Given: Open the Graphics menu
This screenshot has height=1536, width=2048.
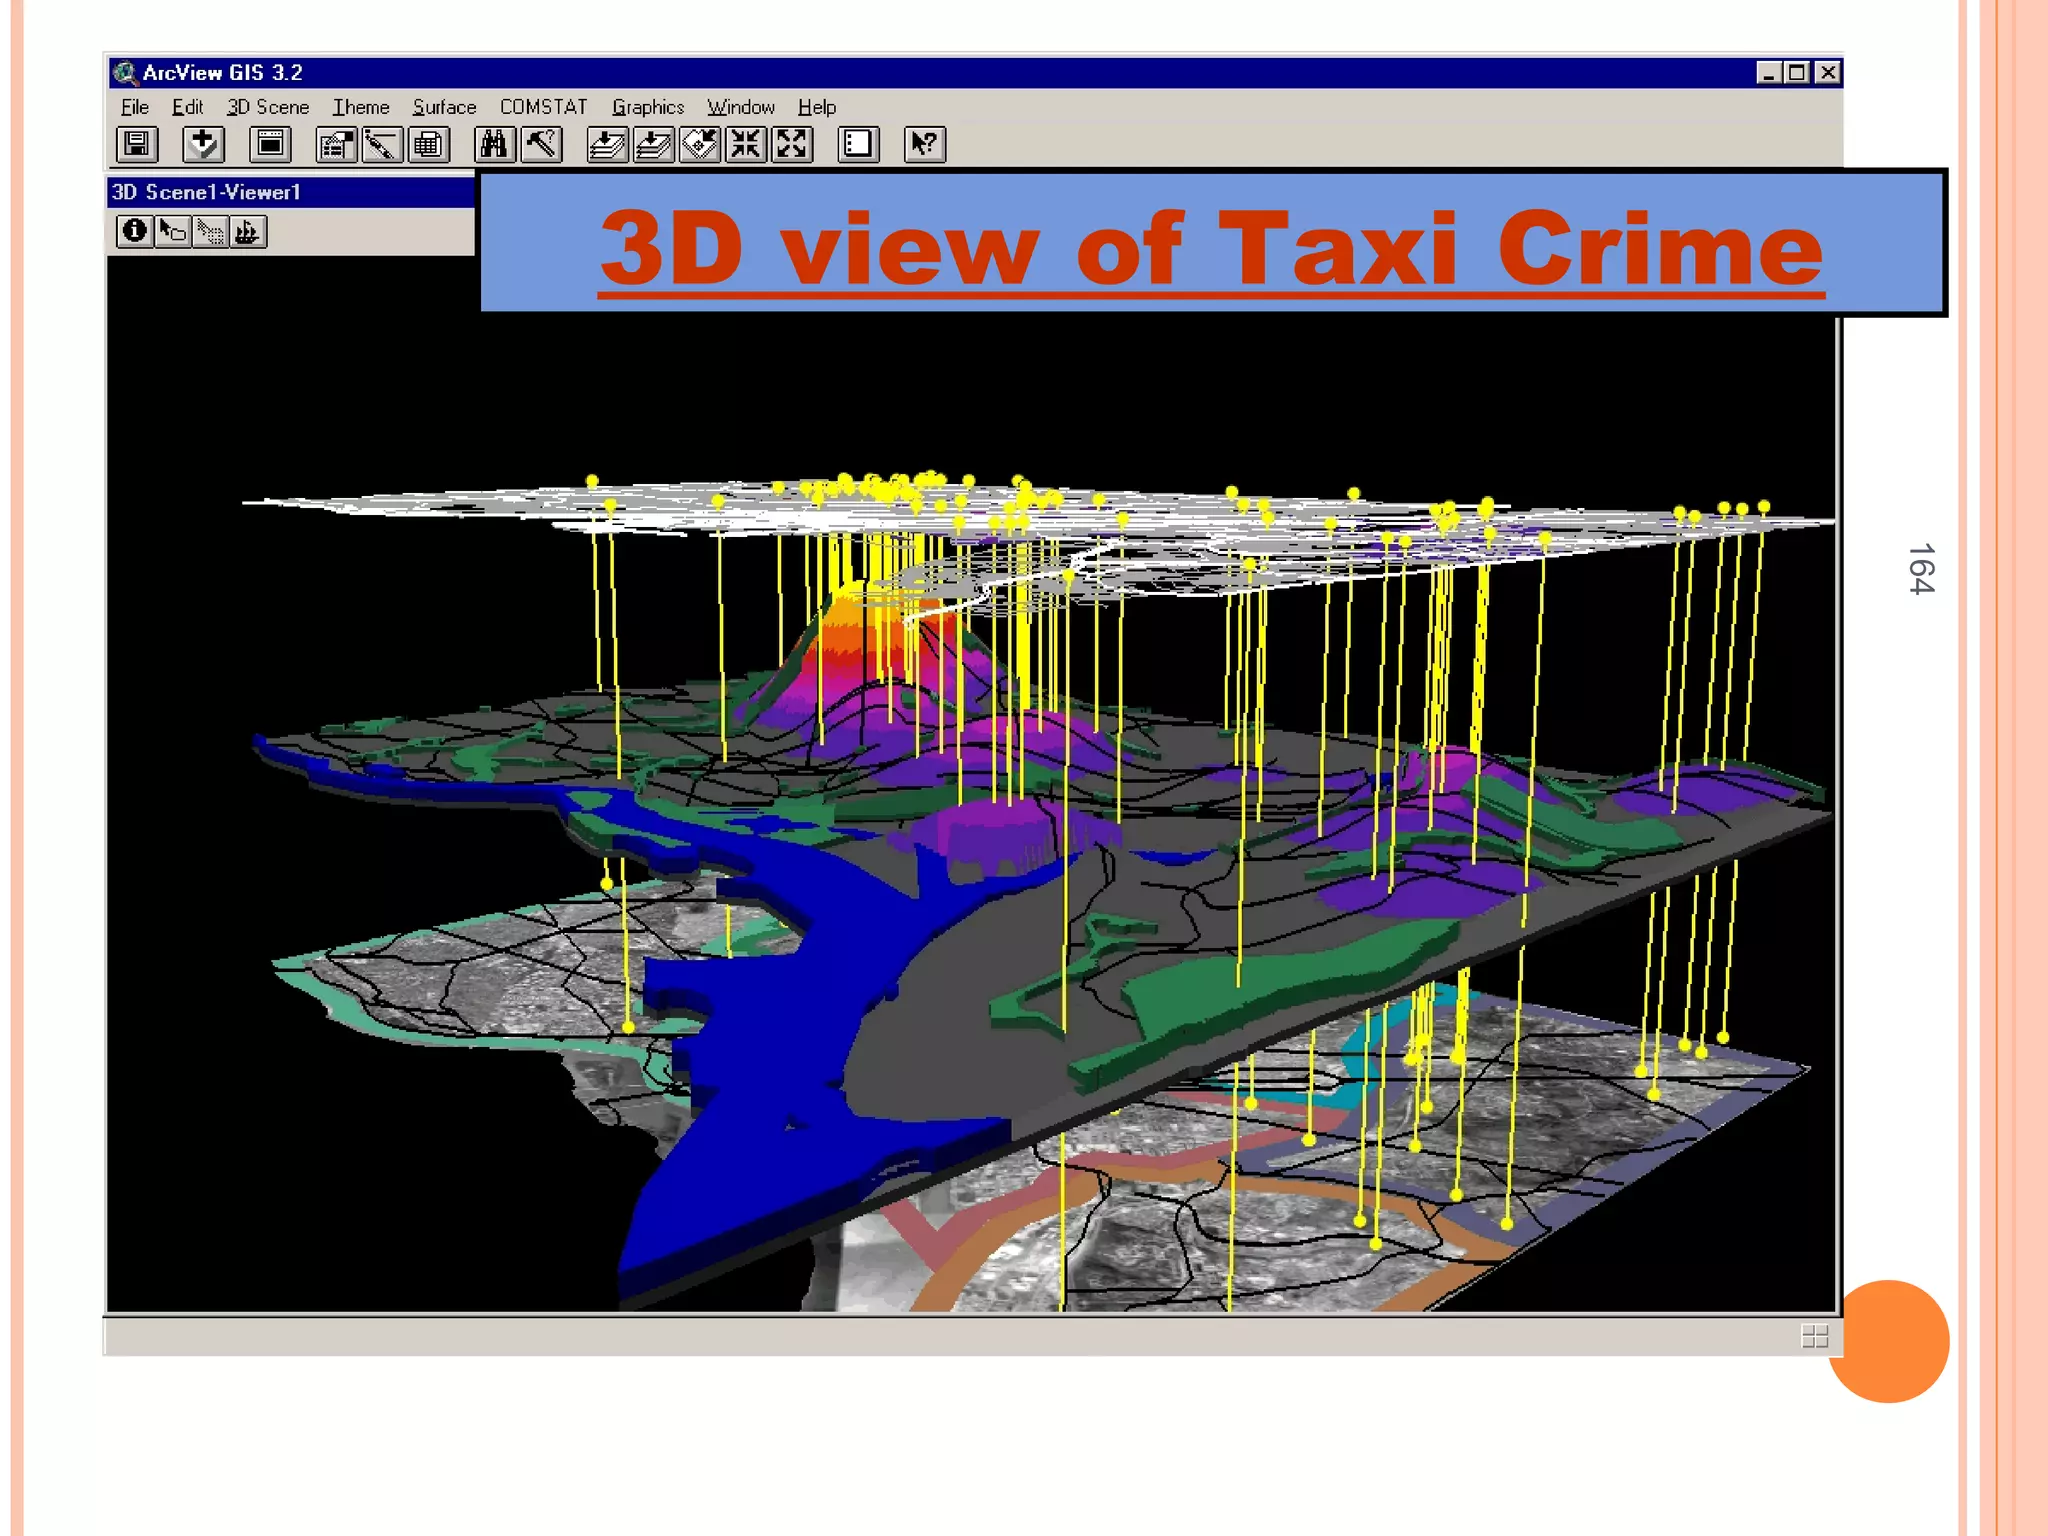Looking at the screenshot, I should 648,107.
